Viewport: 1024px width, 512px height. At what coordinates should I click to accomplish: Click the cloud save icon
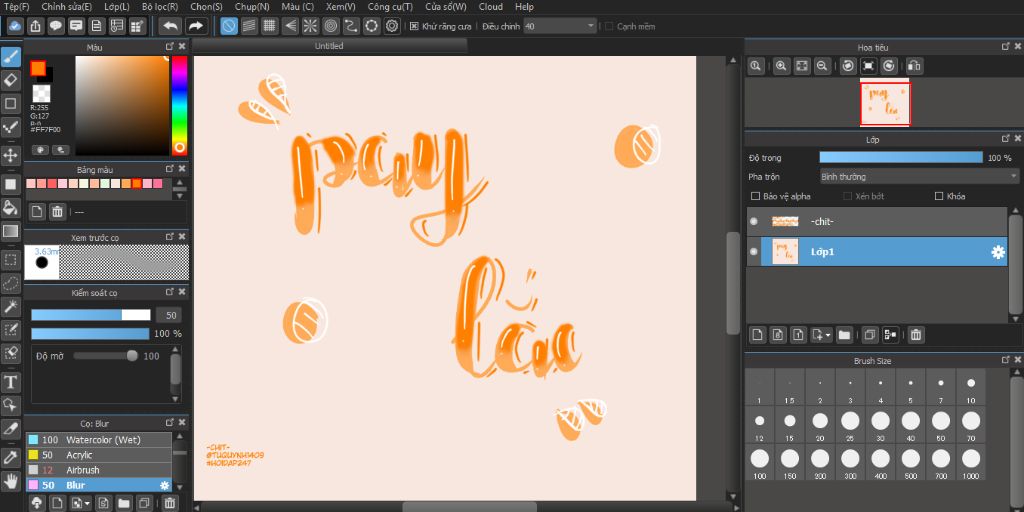(16, 26)
